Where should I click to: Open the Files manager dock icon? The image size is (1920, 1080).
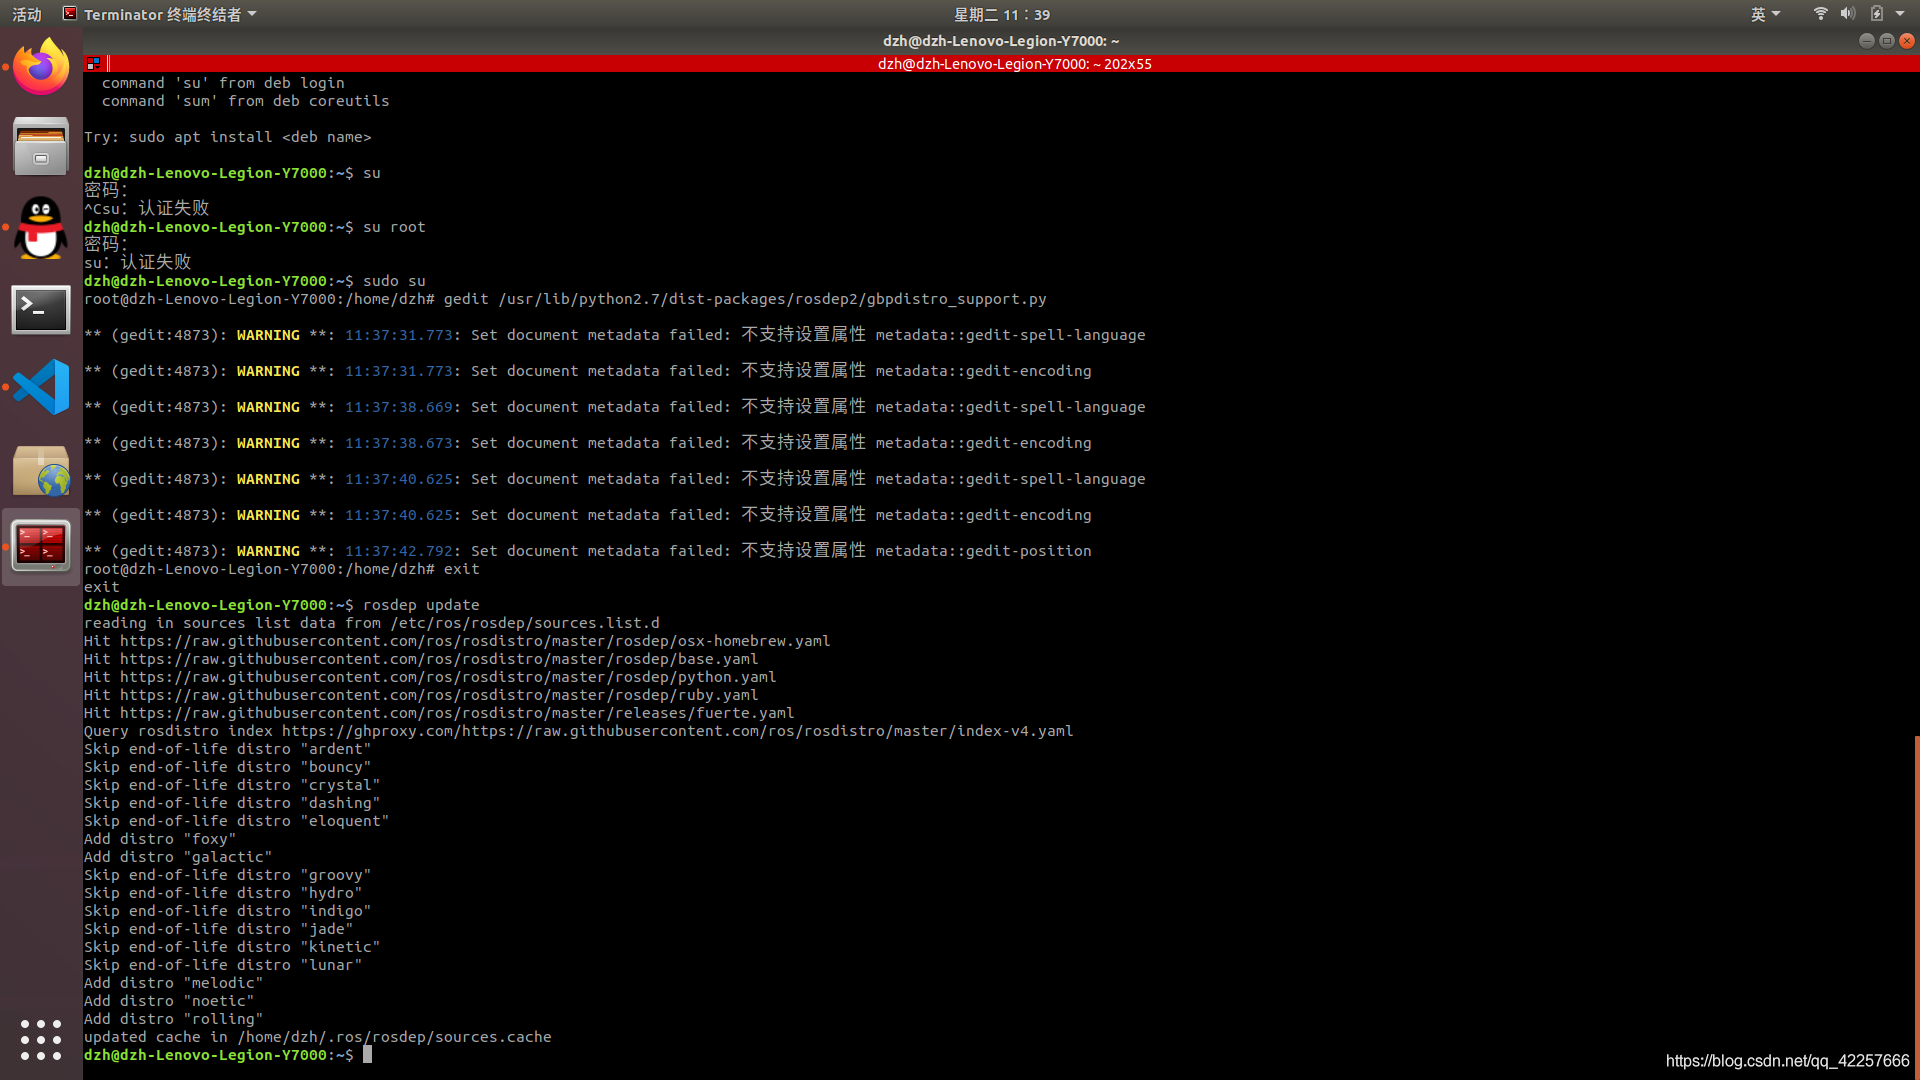point(41,147)
